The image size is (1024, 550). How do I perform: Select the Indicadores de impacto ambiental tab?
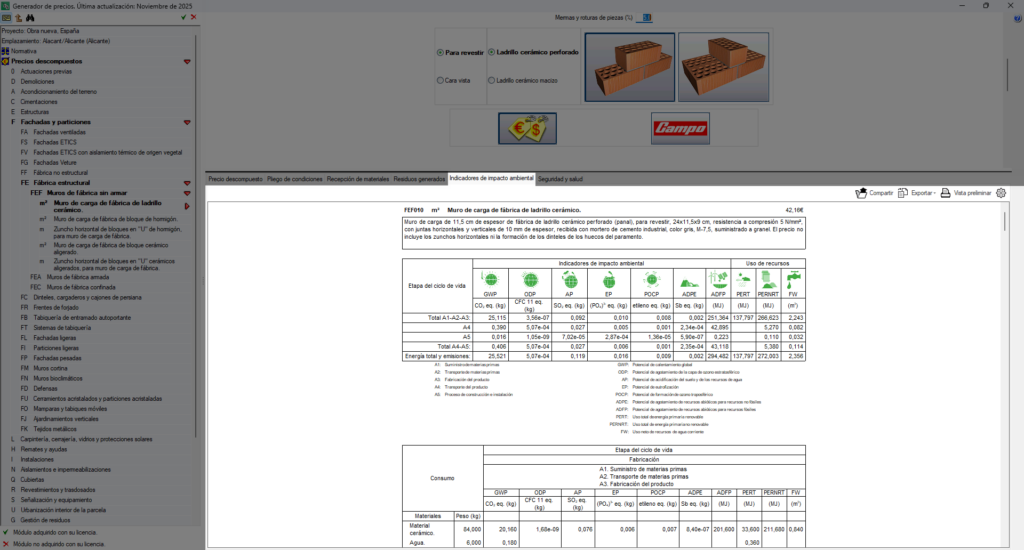tap(491, 178)
